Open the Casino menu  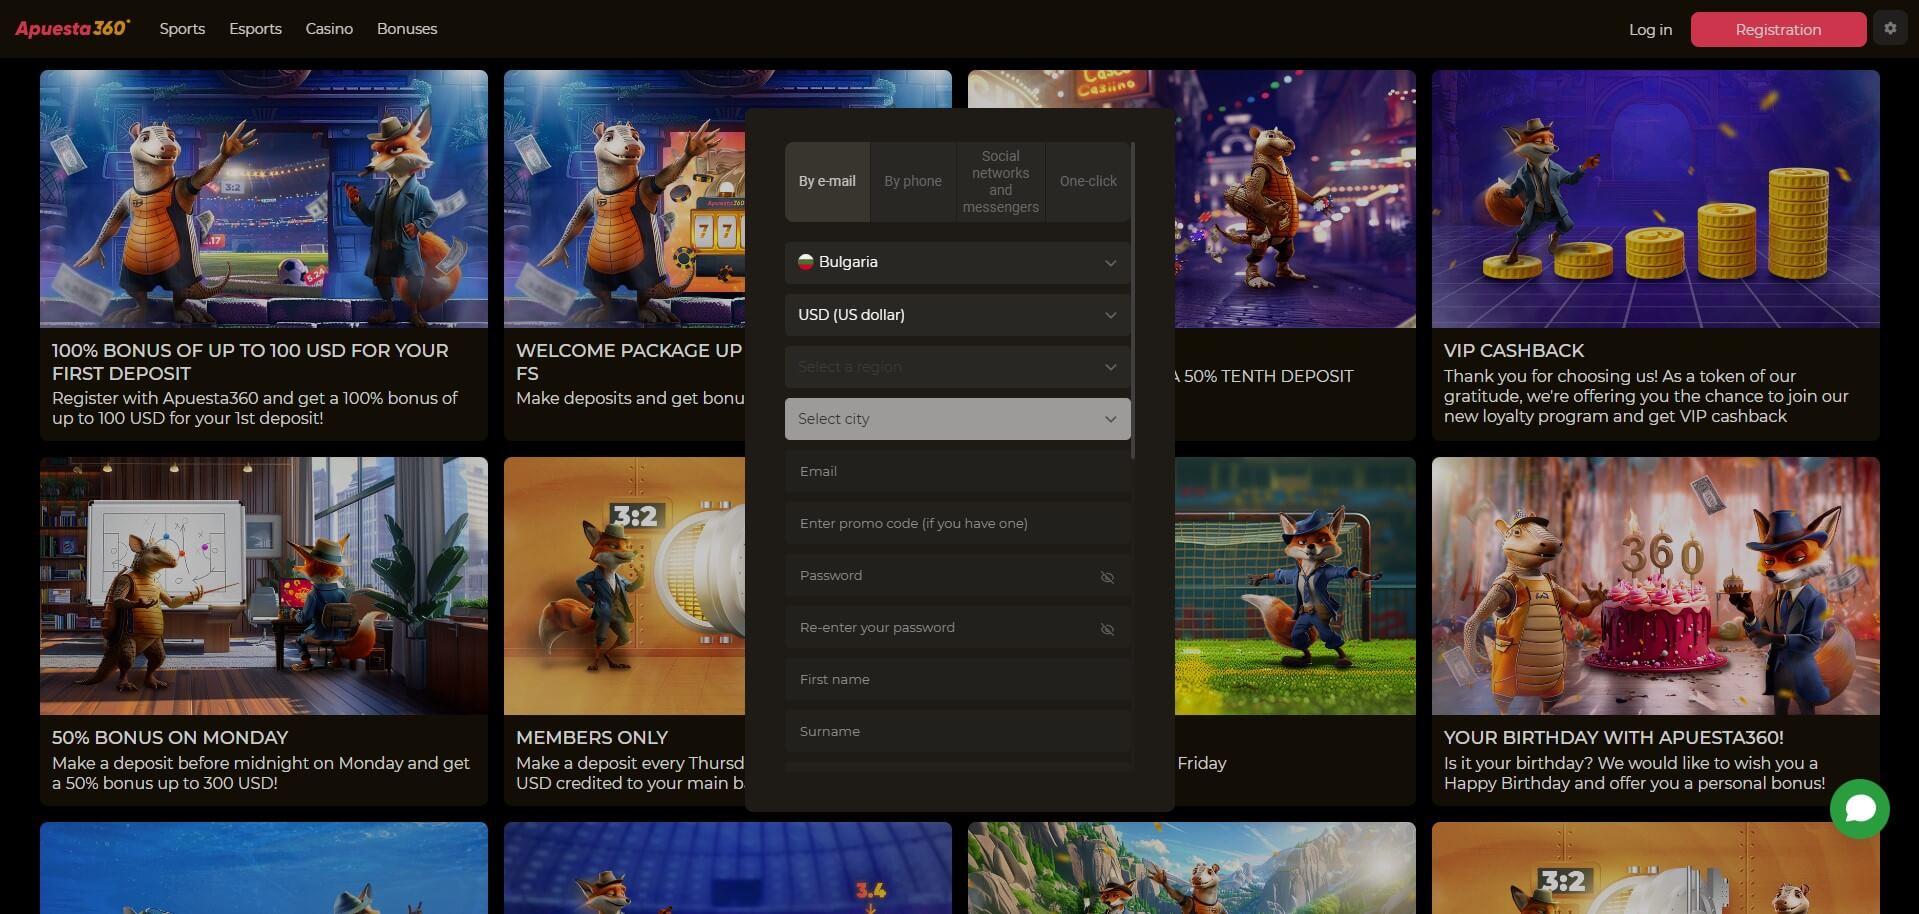pyautogui.click(x=329, y=29)
